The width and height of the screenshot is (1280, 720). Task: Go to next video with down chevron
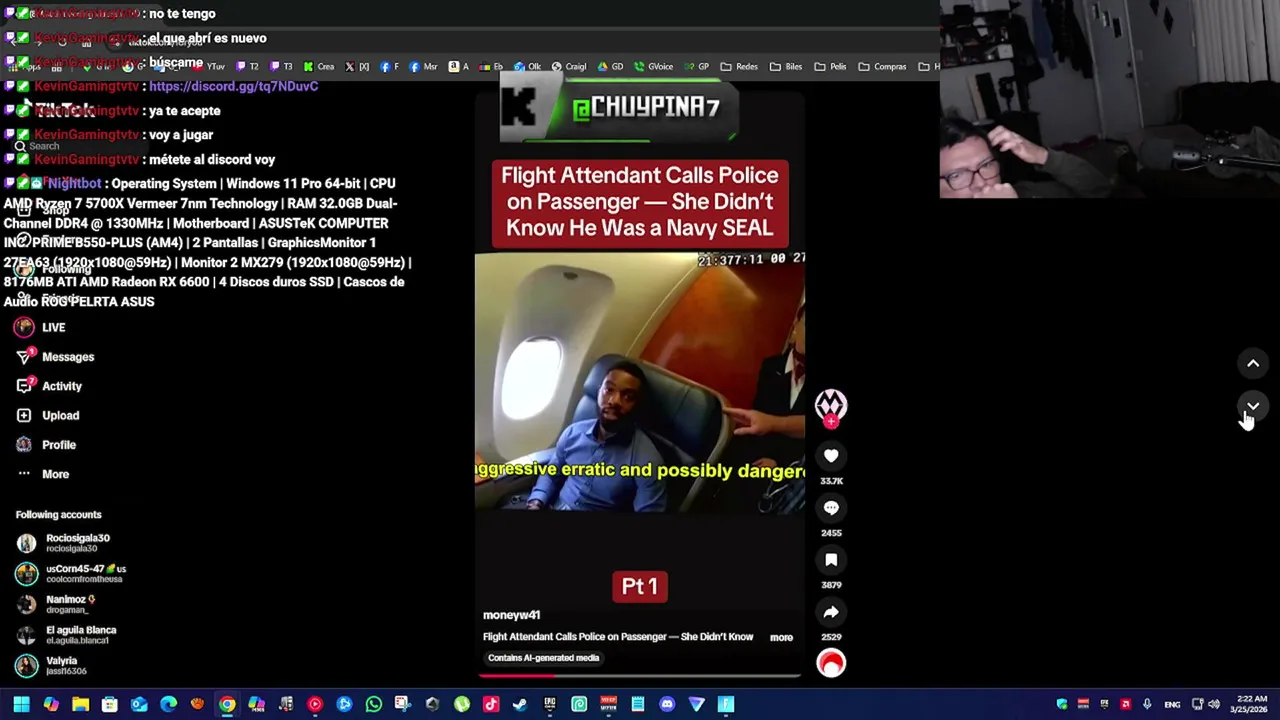click(x=1253, y=406)
